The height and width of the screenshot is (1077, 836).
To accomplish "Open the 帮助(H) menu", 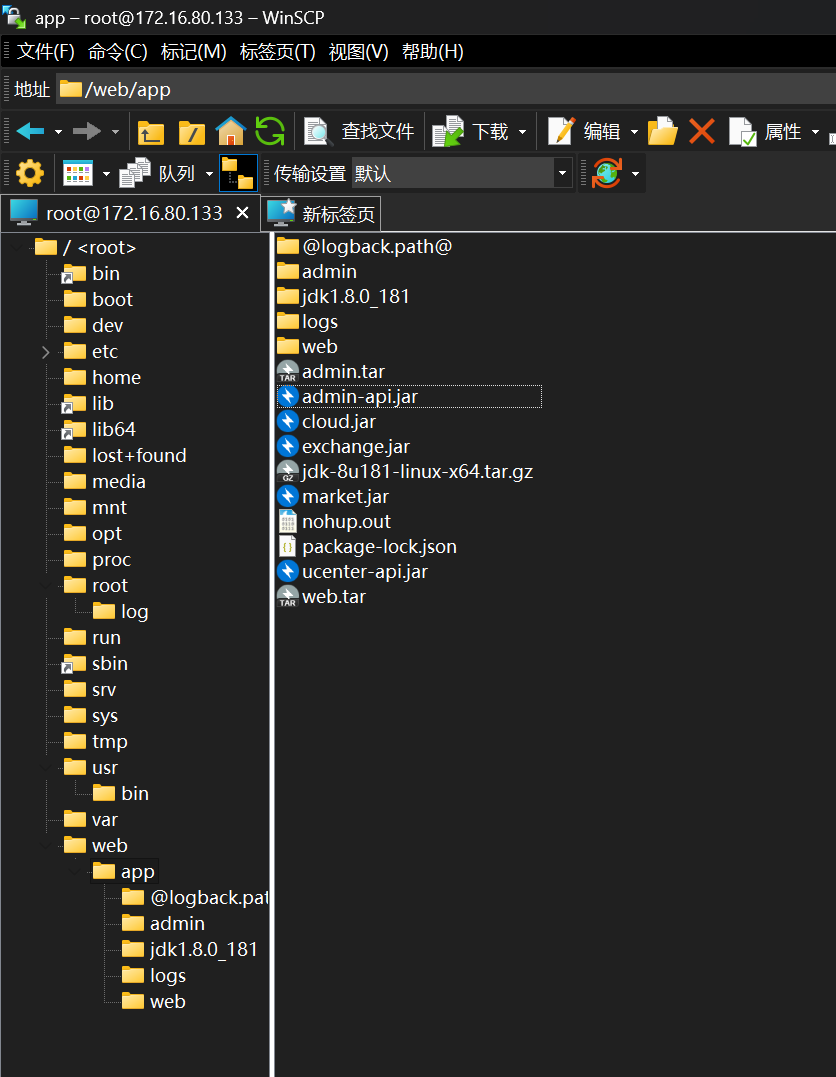I will tap(433, 52).
